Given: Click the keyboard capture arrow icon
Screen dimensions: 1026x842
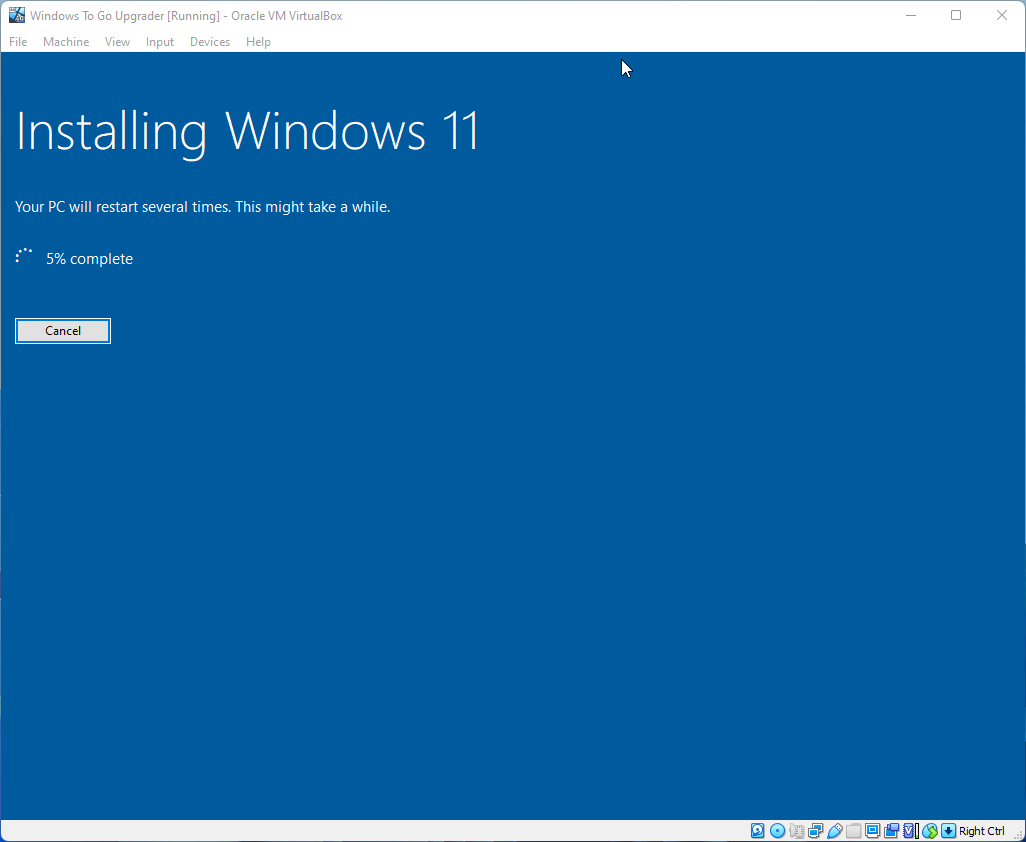Looking at the screenshot, I should point(948,831).
